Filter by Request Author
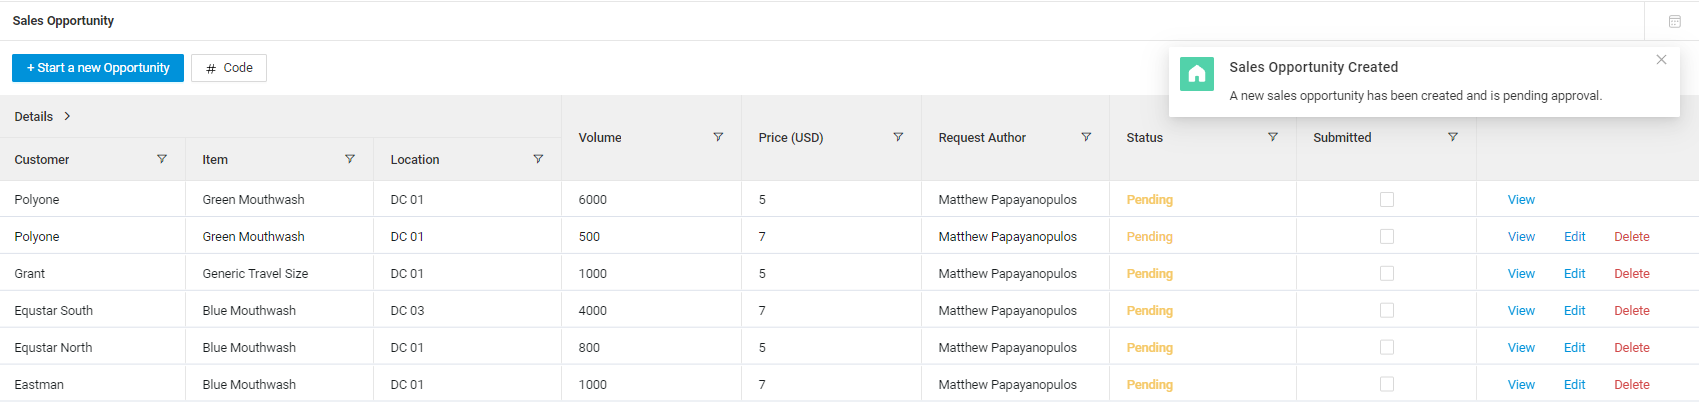 coord(1086,137)
